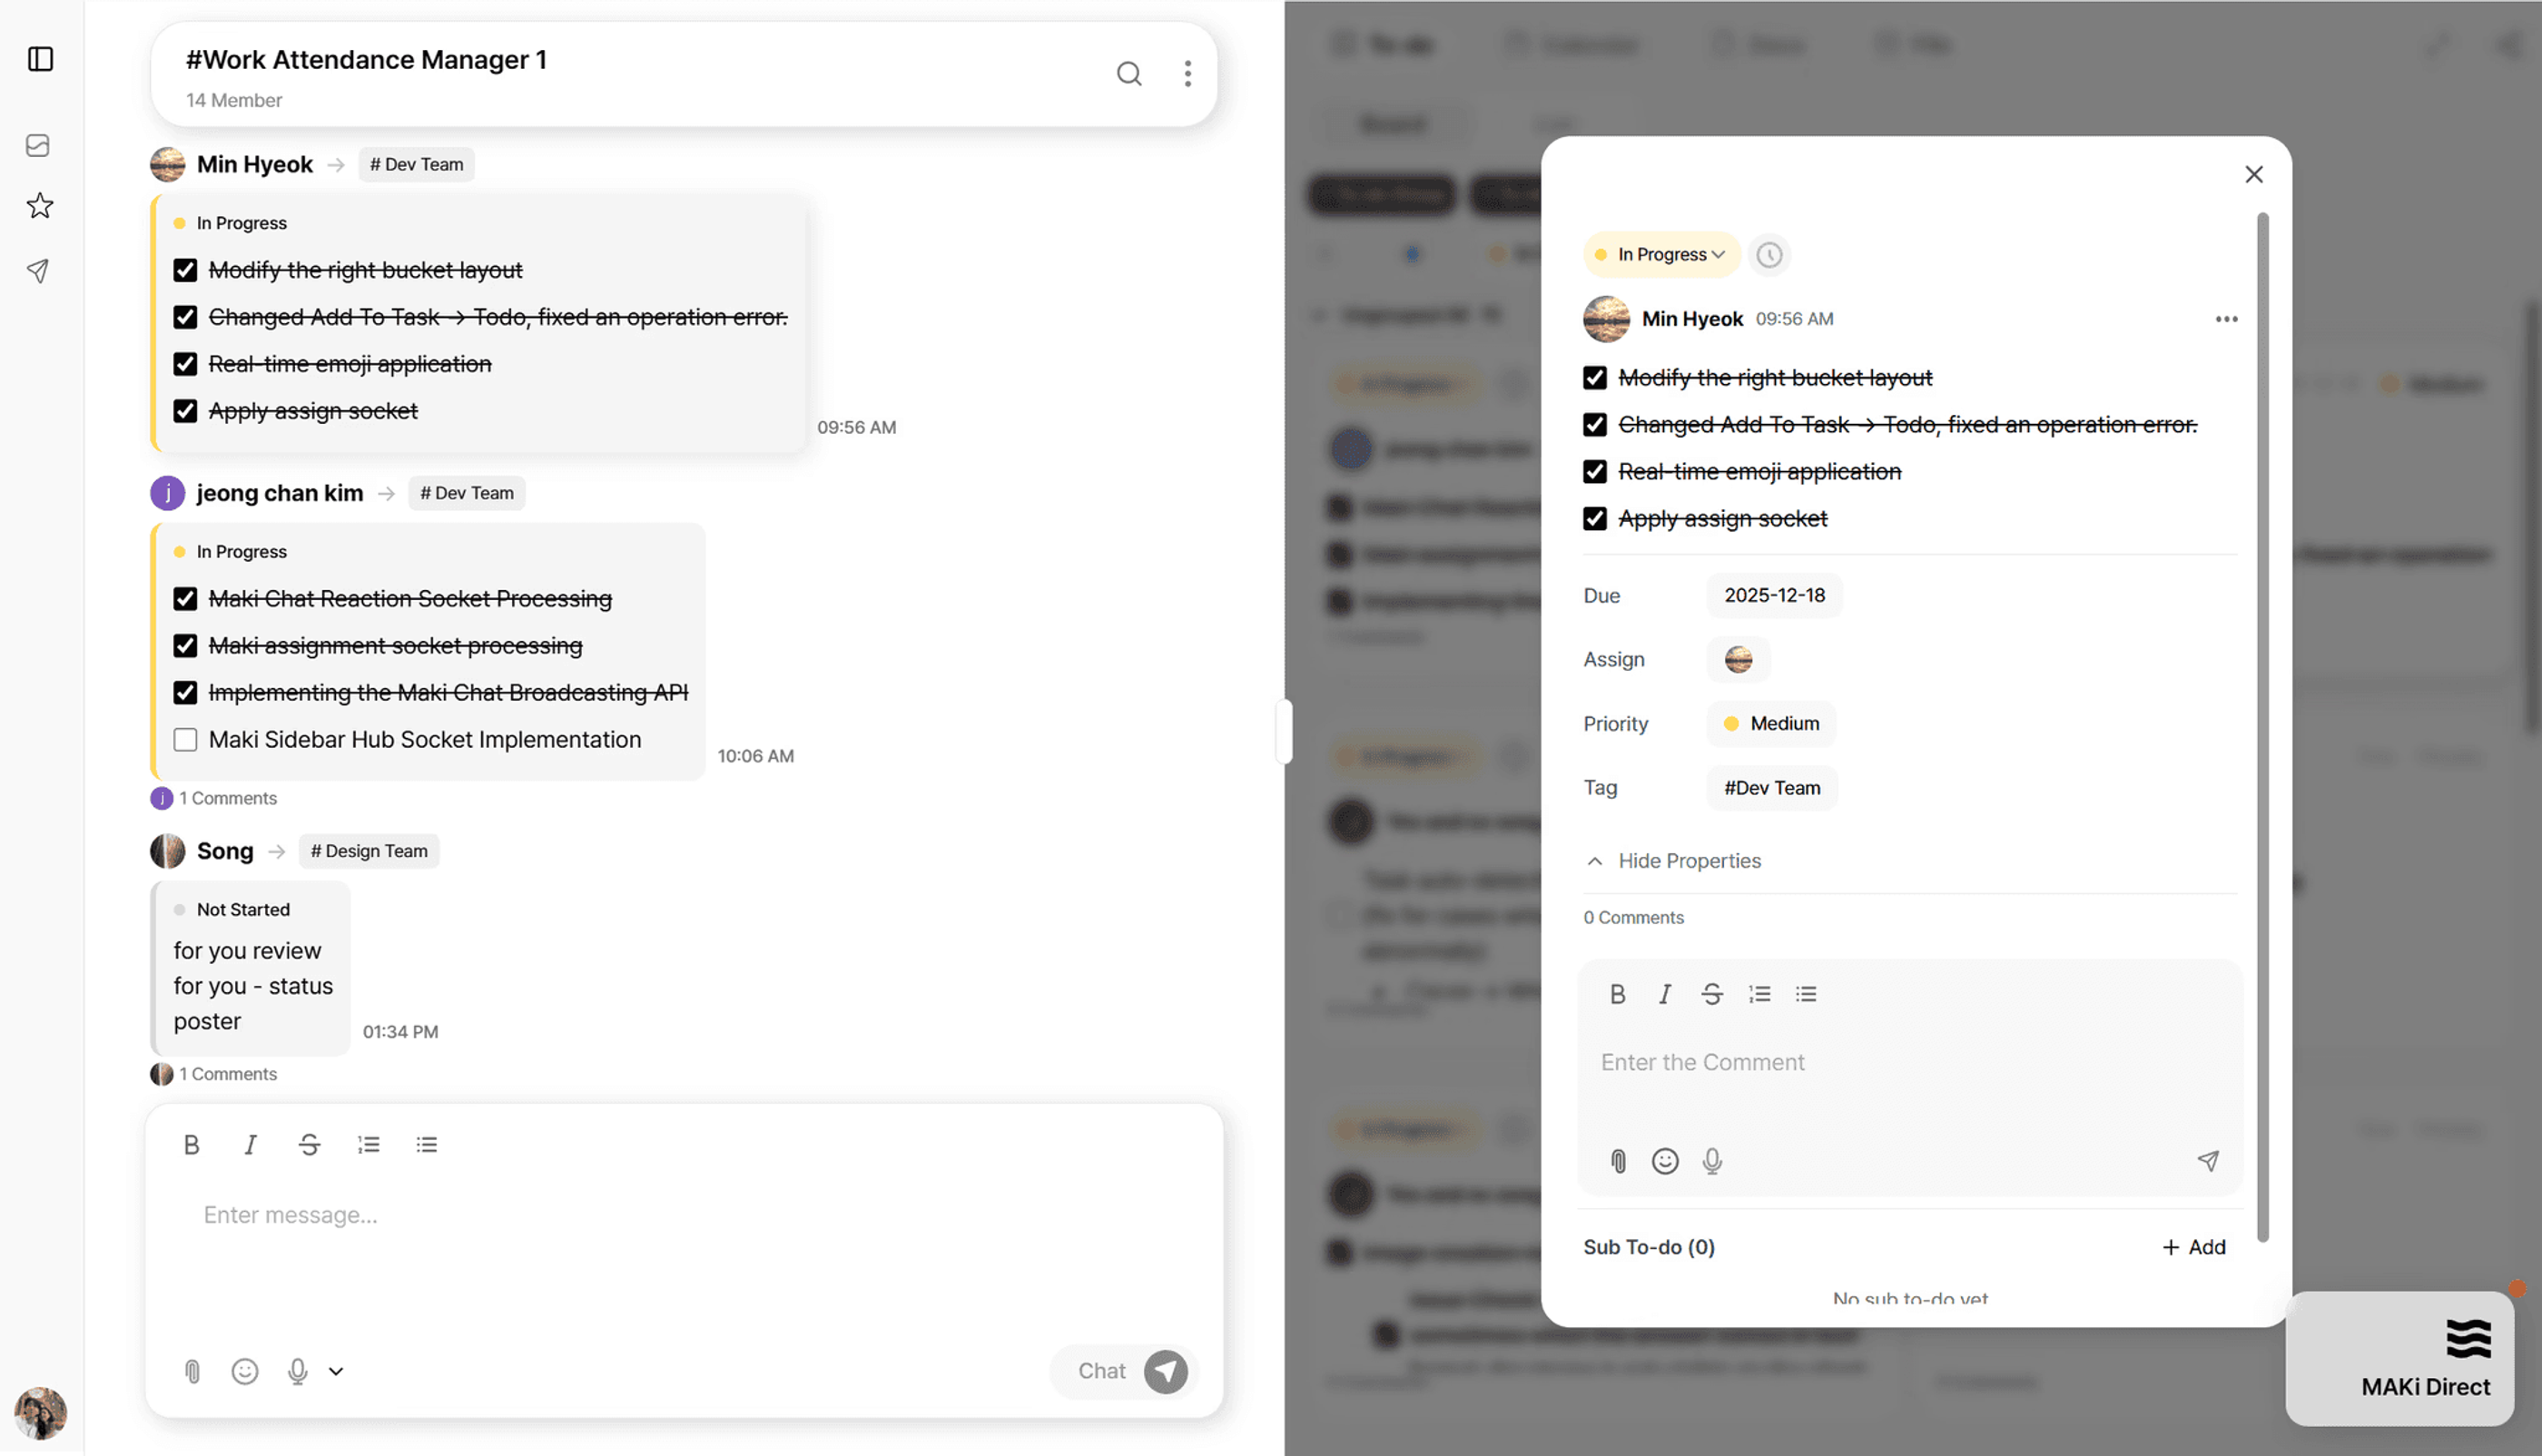2542x1456 pixels.
Task: Open 1 Comments under Song's message
Action: [x=228, y=1074]
